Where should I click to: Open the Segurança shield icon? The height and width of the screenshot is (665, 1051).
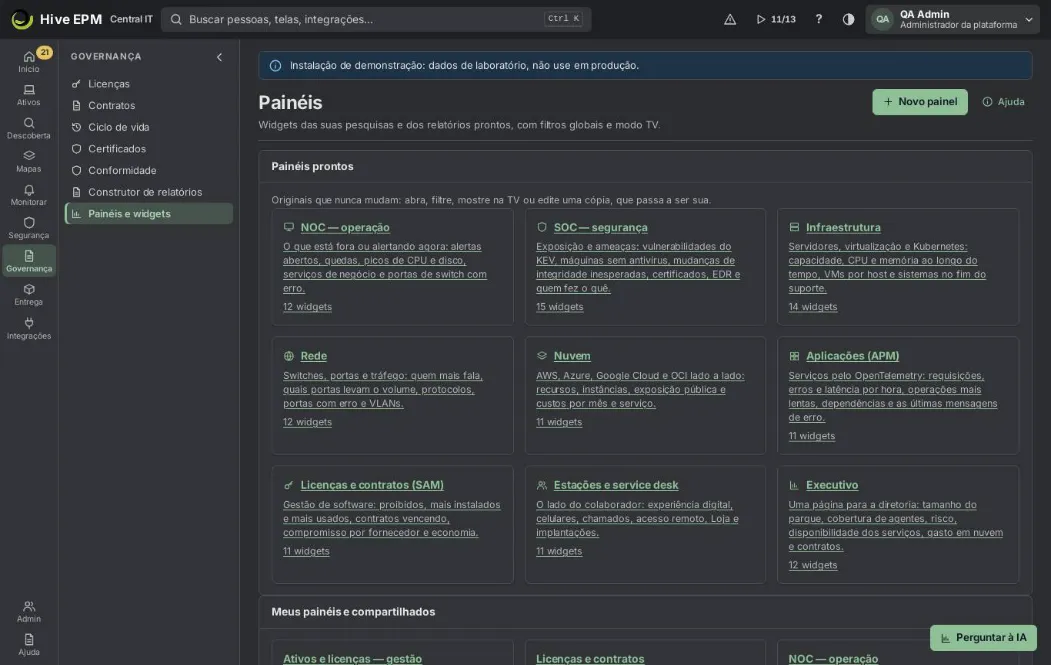pyautogui.click(x=29, y=228)
